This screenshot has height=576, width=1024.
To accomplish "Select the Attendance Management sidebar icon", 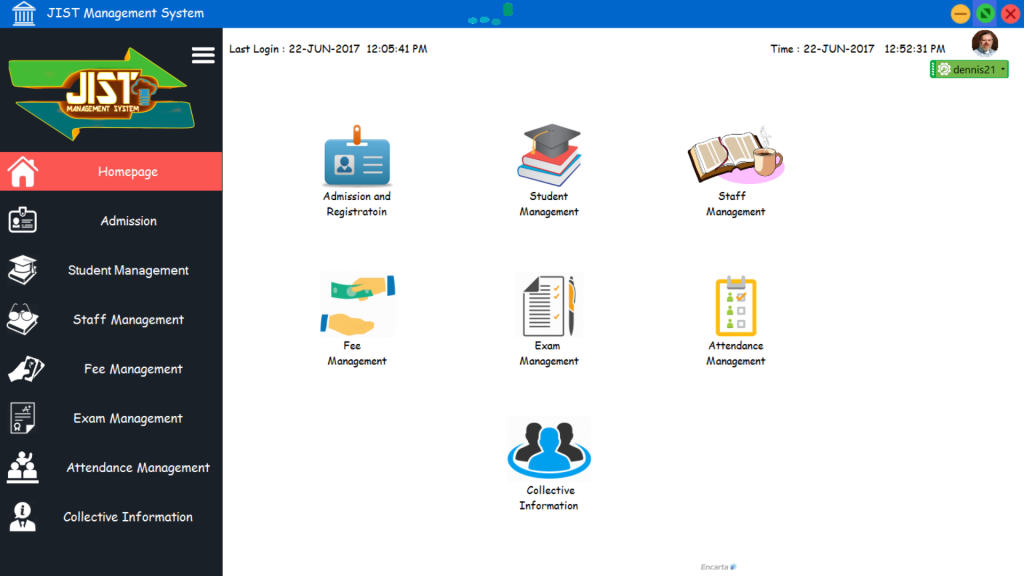I will (x=22, y=467).
